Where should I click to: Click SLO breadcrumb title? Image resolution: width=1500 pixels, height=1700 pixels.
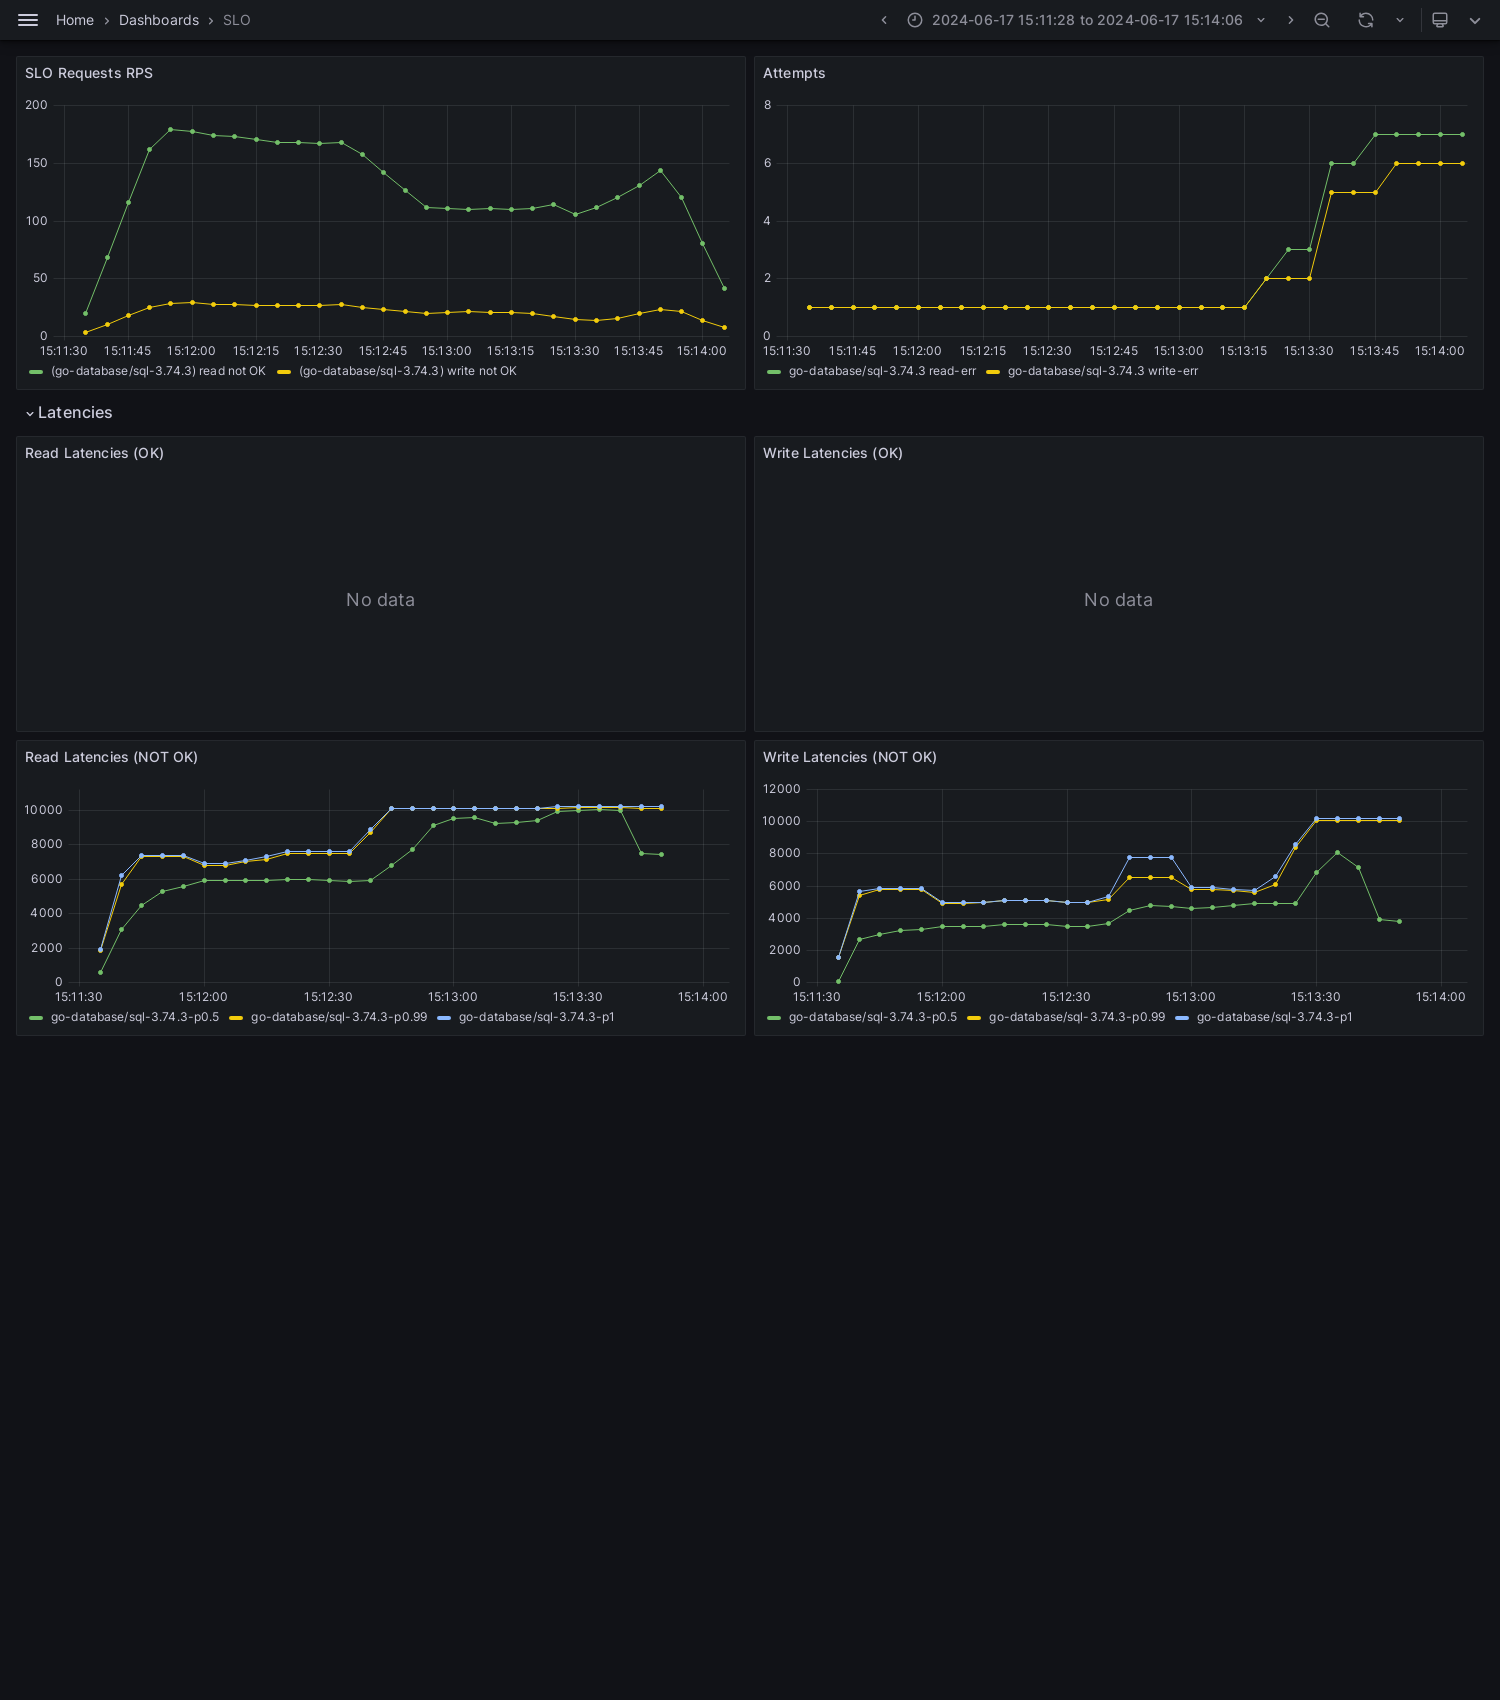pos(237,20)
